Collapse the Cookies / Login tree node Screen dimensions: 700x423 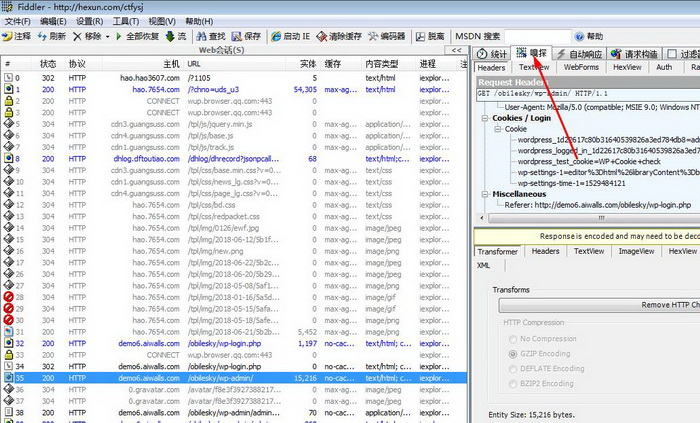click(x=485, y=117)
